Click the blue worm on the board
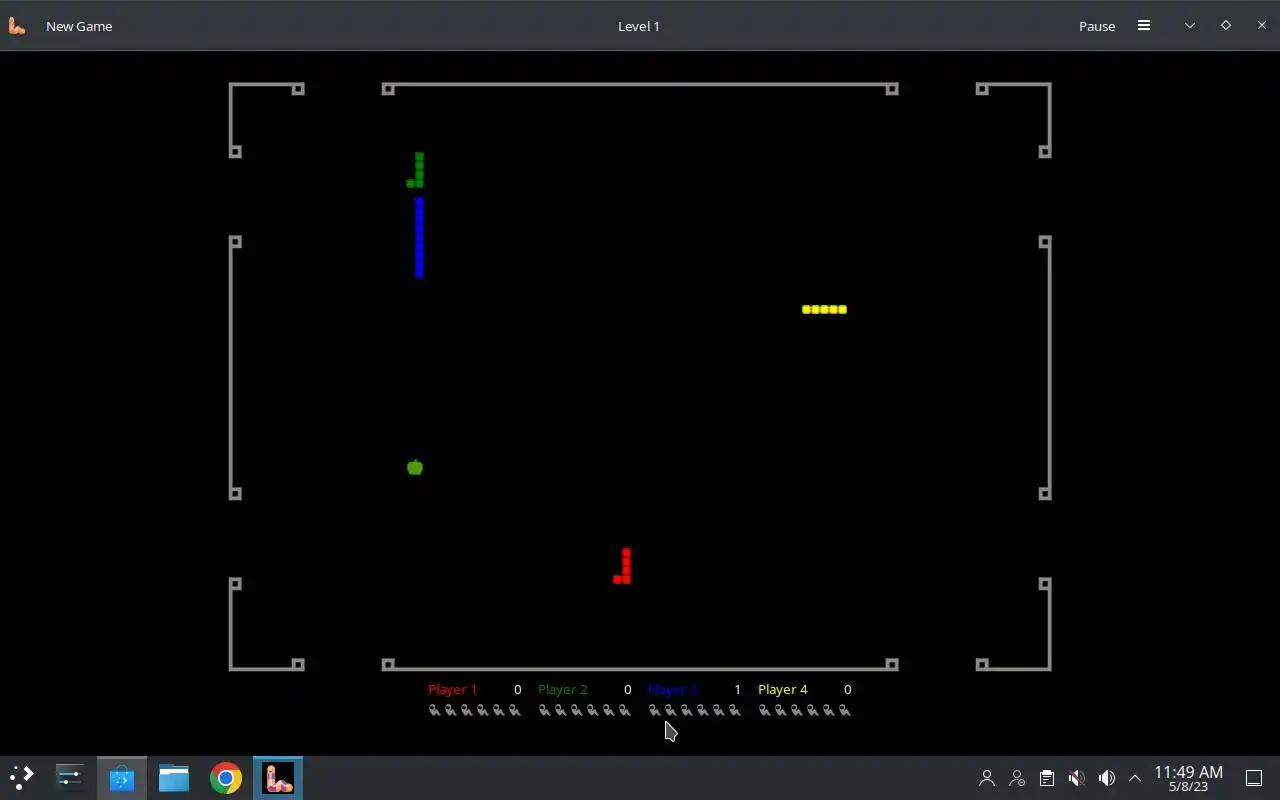This screenshot has height=800, width=1280. pyautogui.click(x=419, y=237)
